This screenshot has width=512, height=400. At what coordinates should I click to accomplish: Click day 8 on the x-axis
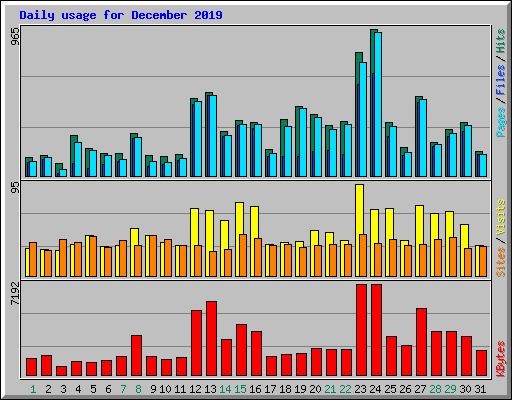pyautogui.click(x=138, y=389)
